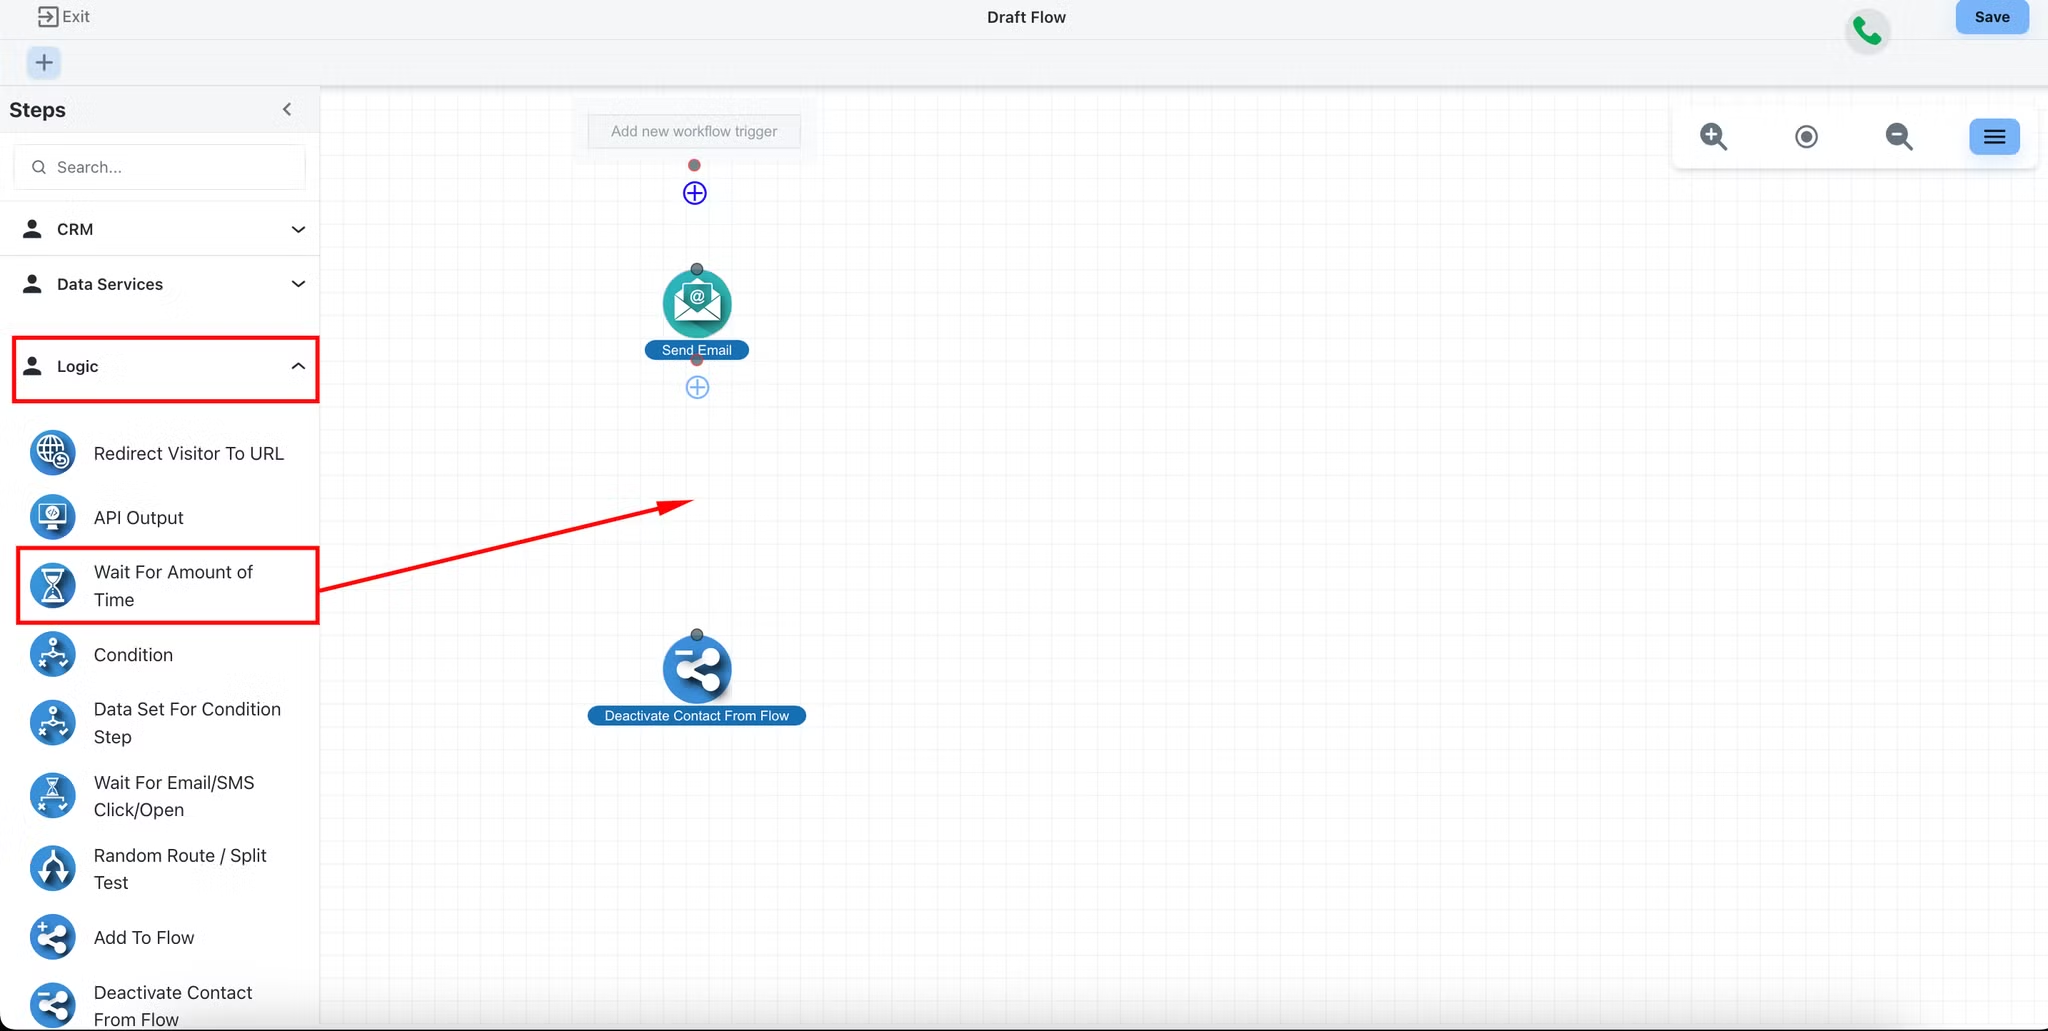Click the Wait For Email/SMS Click/Open text
This screenshot has height=1031, width=2048.
(x=174, y=796)
